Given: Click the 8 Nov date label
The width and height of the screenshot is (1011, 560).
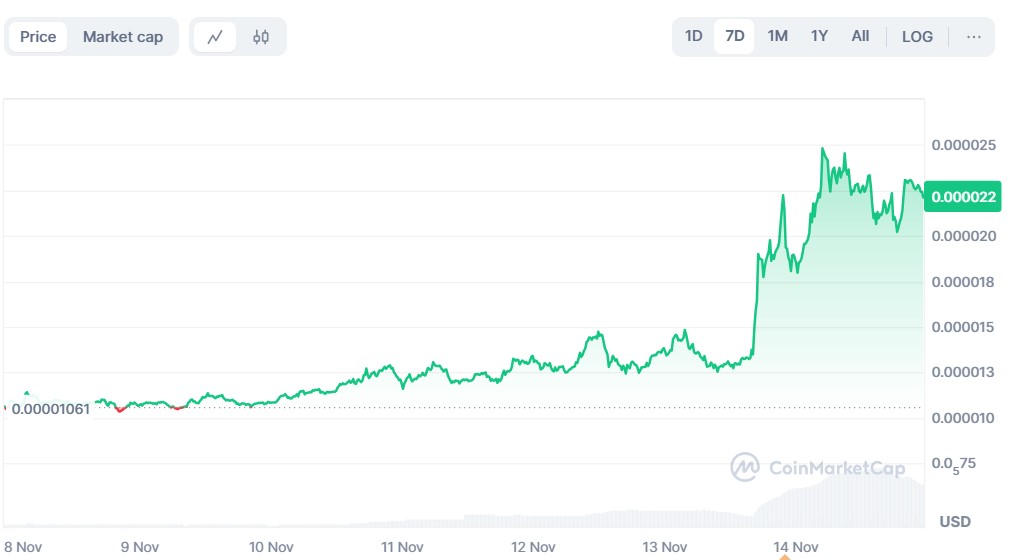Looking at the screenshot, I should click(x=23, y=547).
